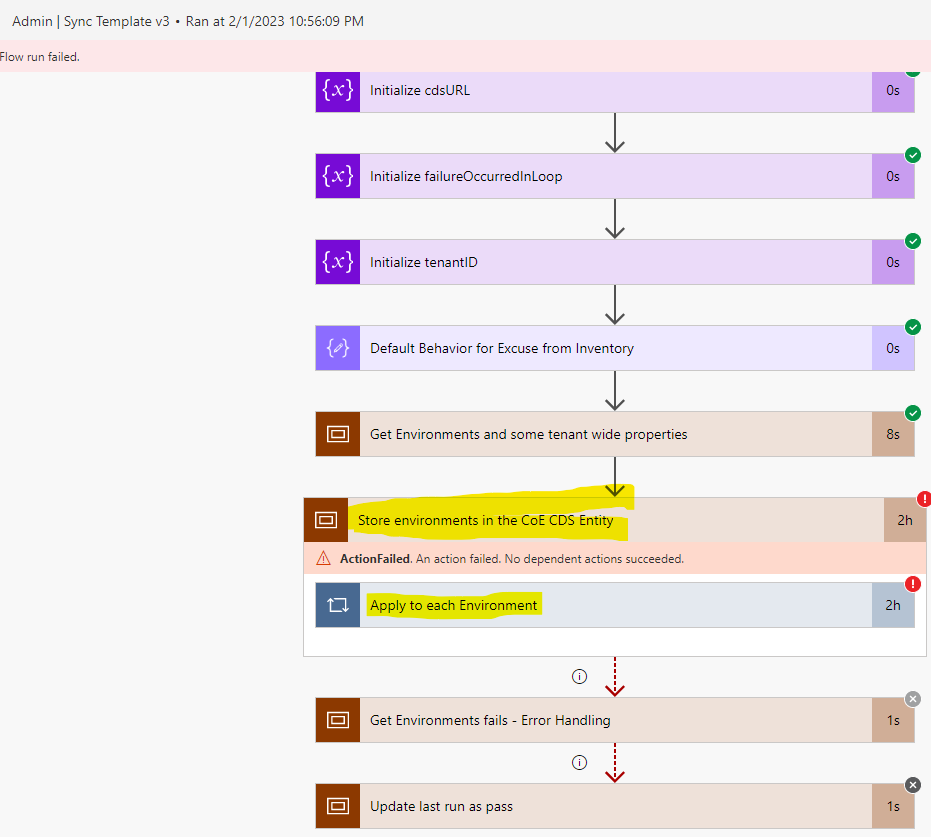Click the scope icon on Get Environments fails action

(337, 720)
